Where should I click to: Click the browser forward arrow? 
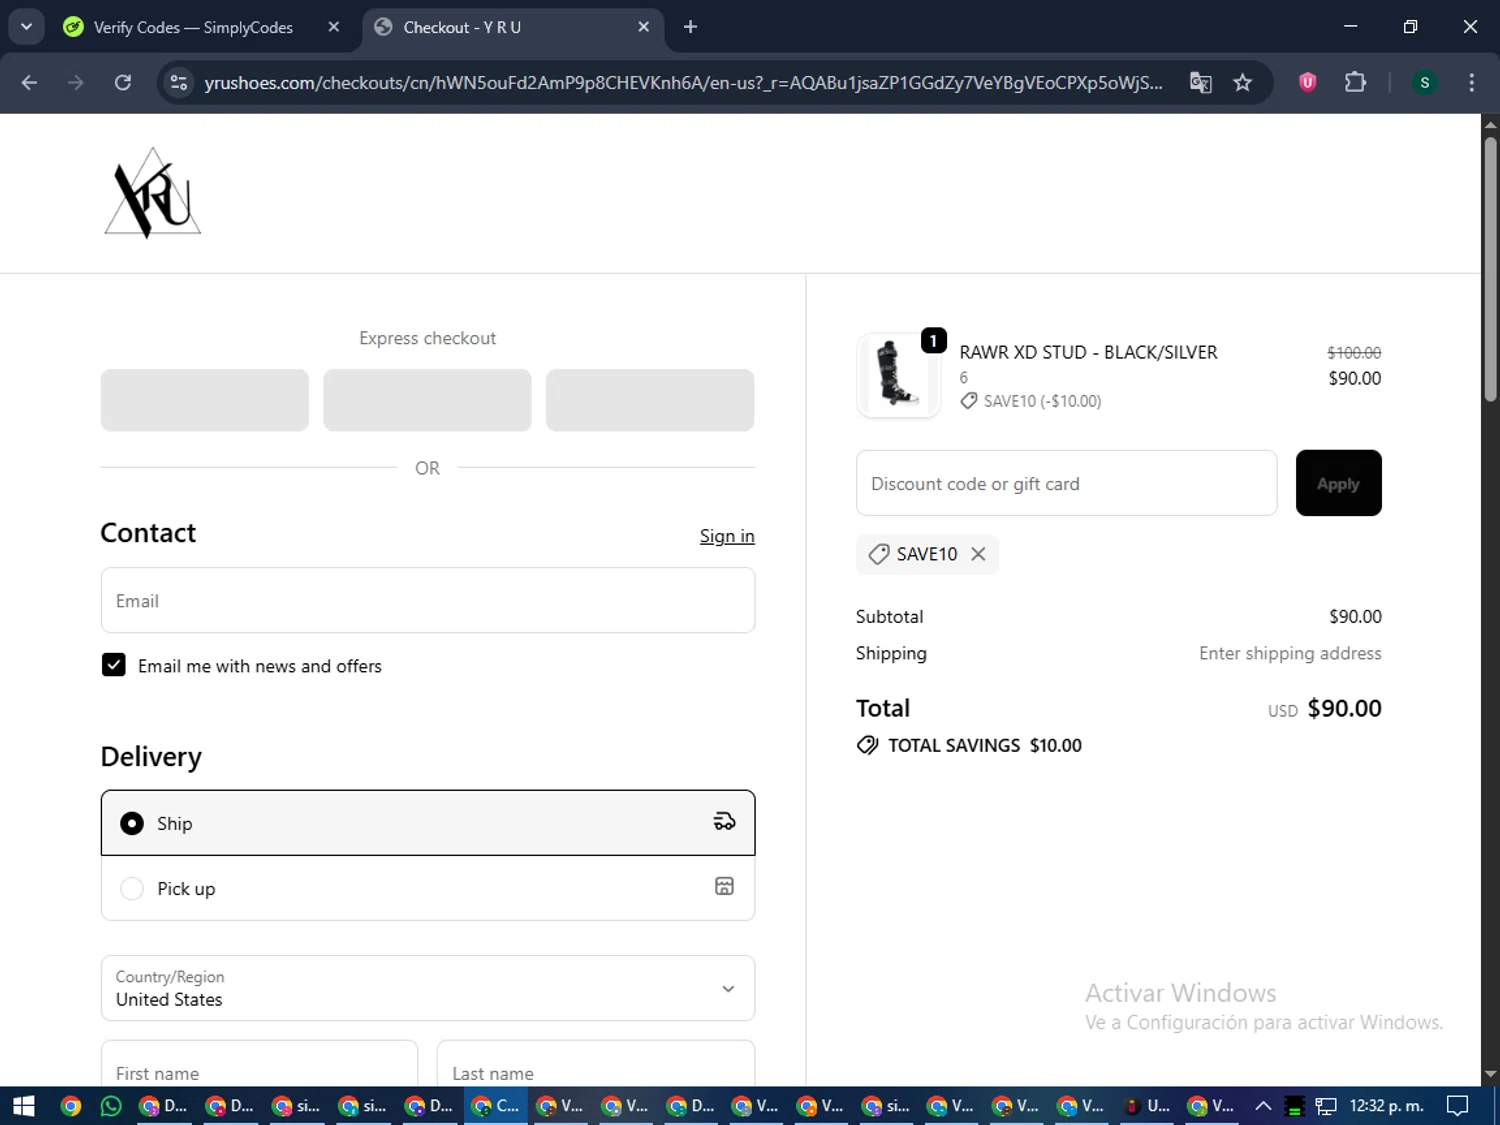point(76,82)
